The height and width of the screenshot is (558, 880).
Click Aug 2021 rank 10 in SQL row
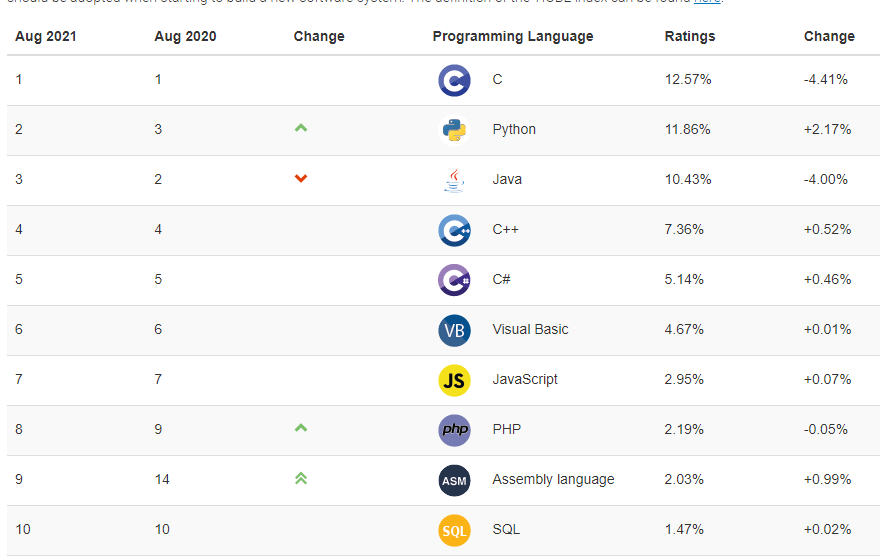pyautogui.click(x=23, y=529)
